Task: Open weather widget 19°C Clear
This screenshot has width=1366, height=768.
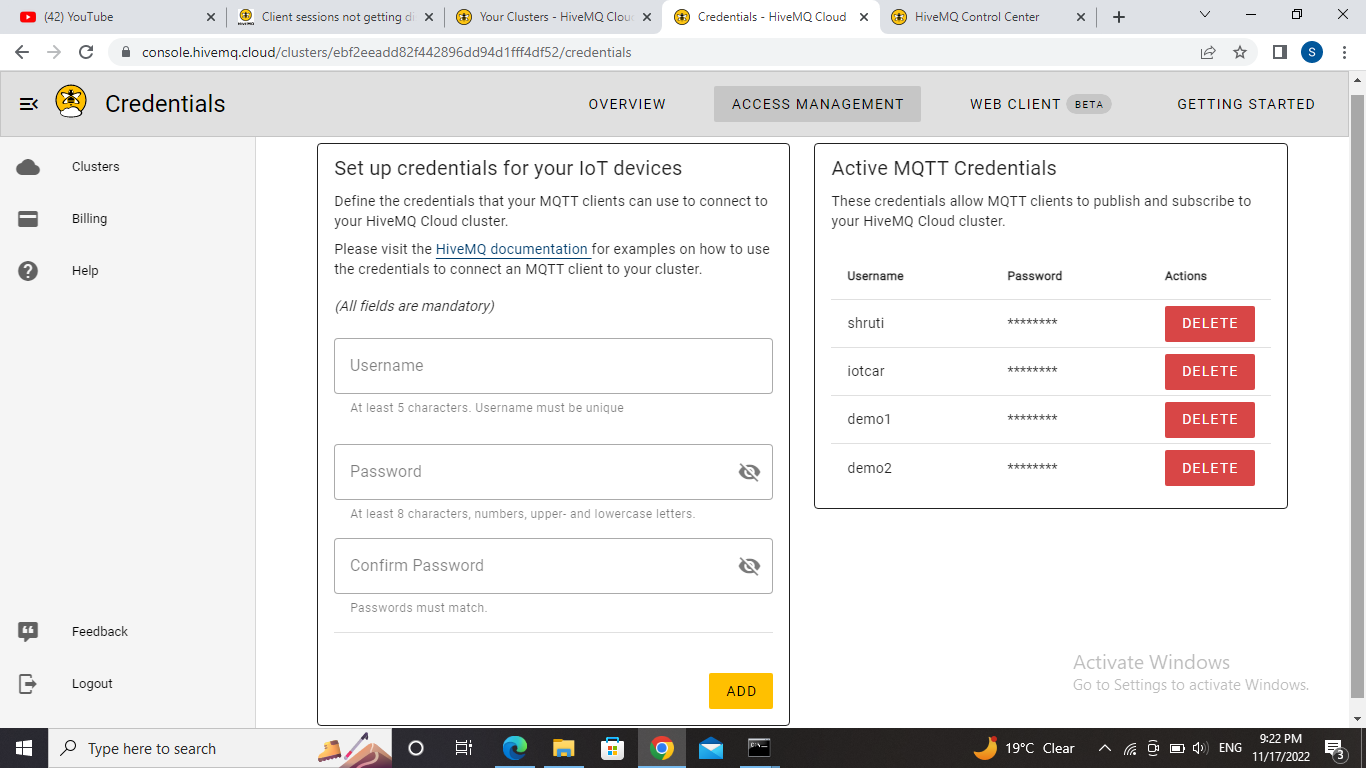Action: pos(1025,748)
